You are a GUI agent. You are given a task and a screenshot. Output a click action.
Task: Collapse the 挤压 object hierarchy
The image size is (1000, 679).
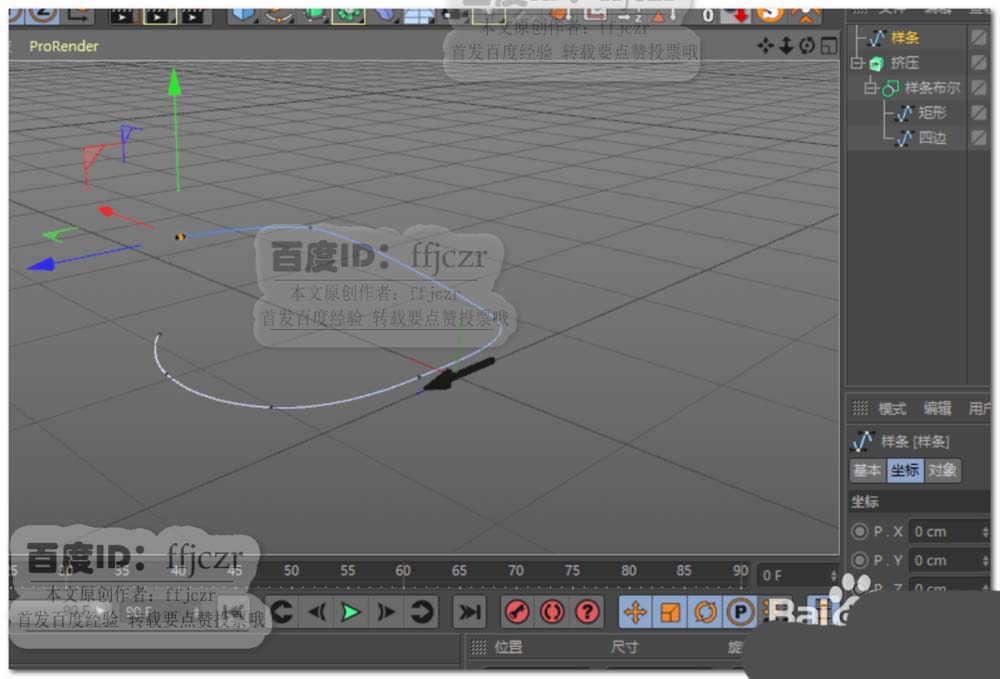(857, 62)
